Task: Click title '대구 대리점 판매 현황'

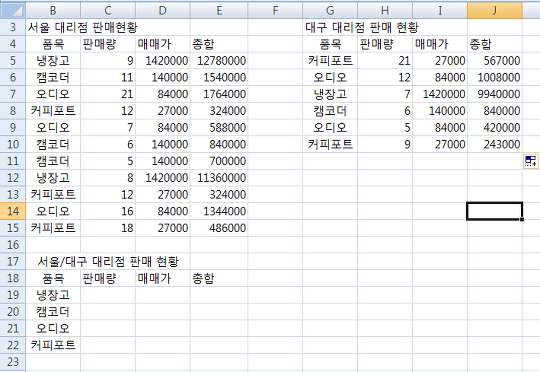Action: coord(362,27)
